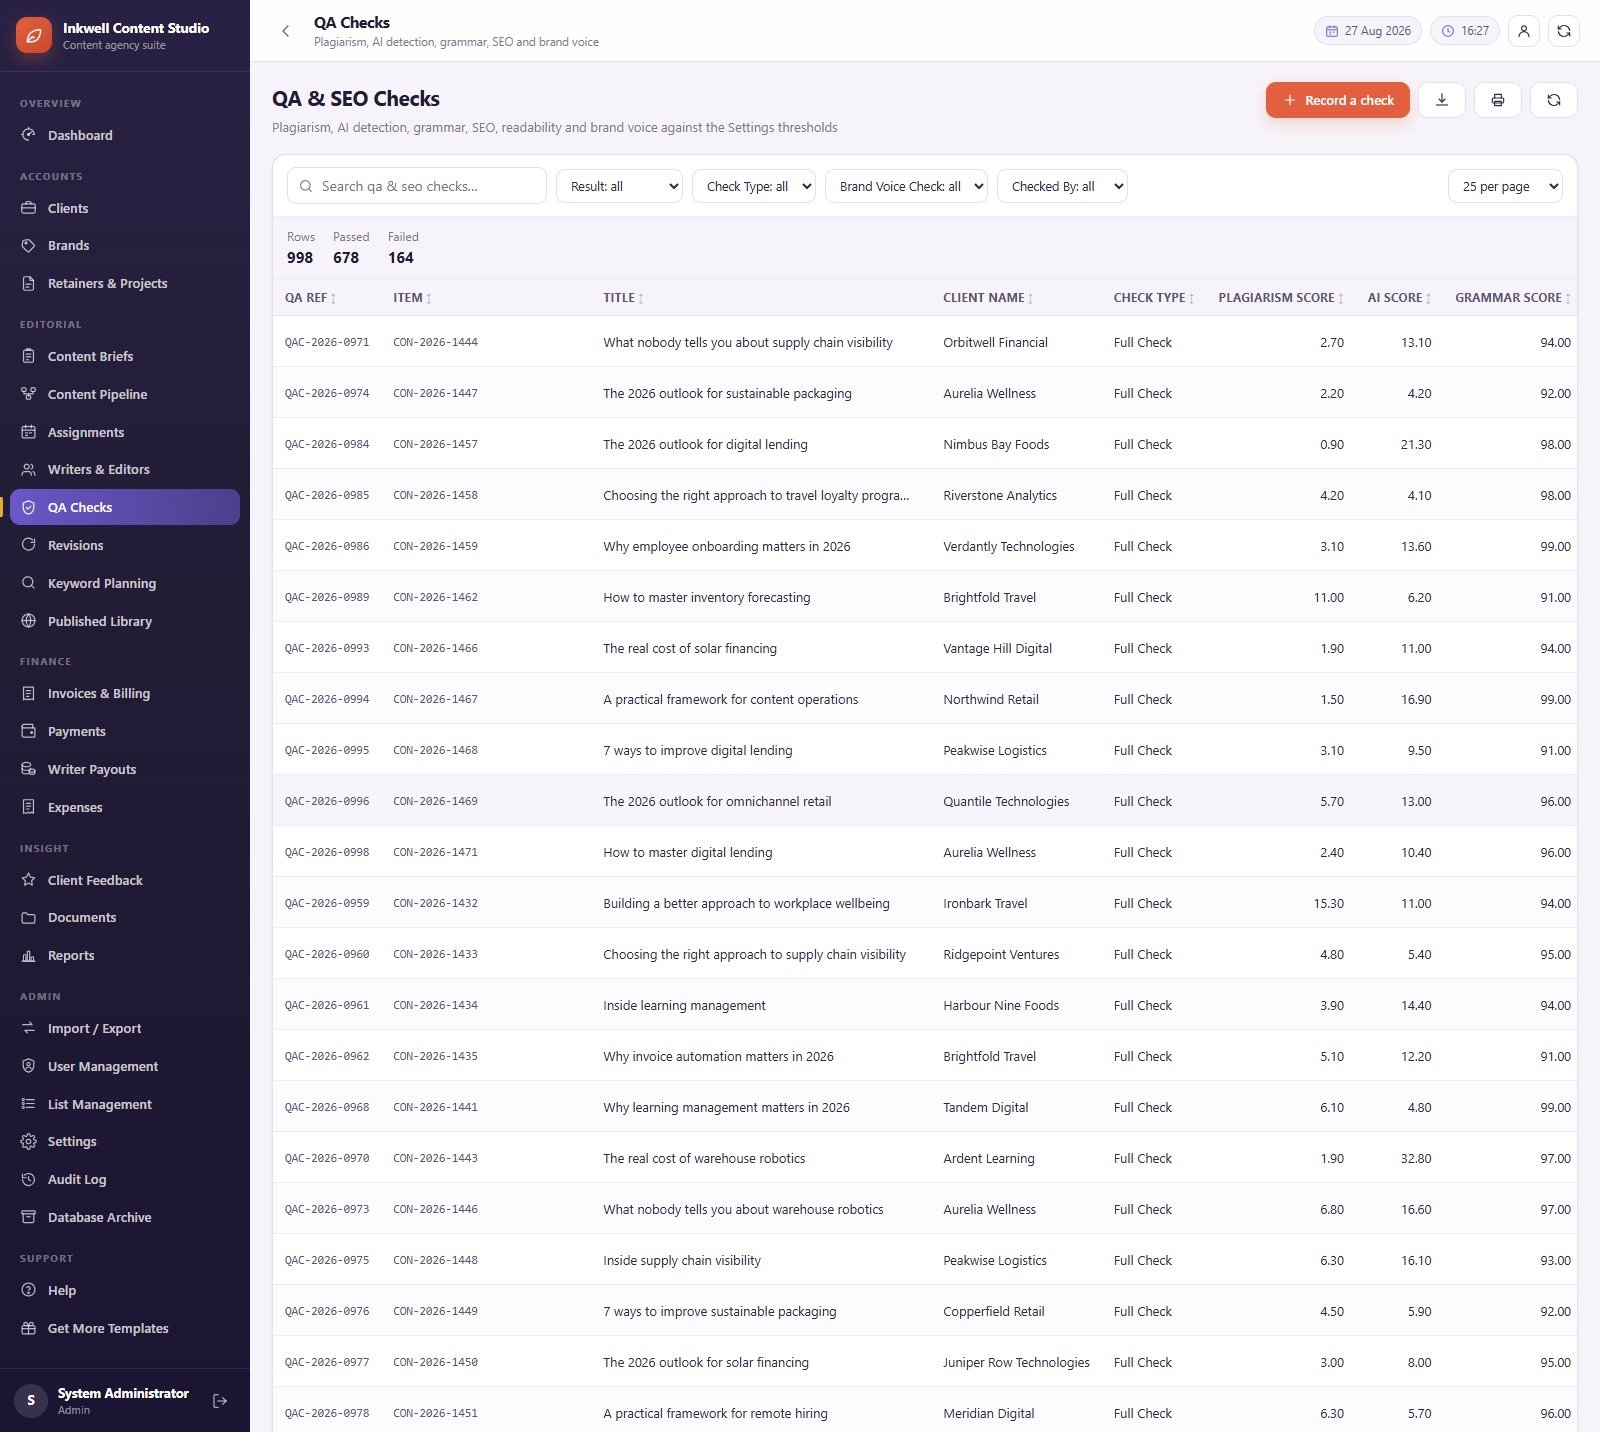
Task: Go to User Management
Action: (x=125, y=1066)
